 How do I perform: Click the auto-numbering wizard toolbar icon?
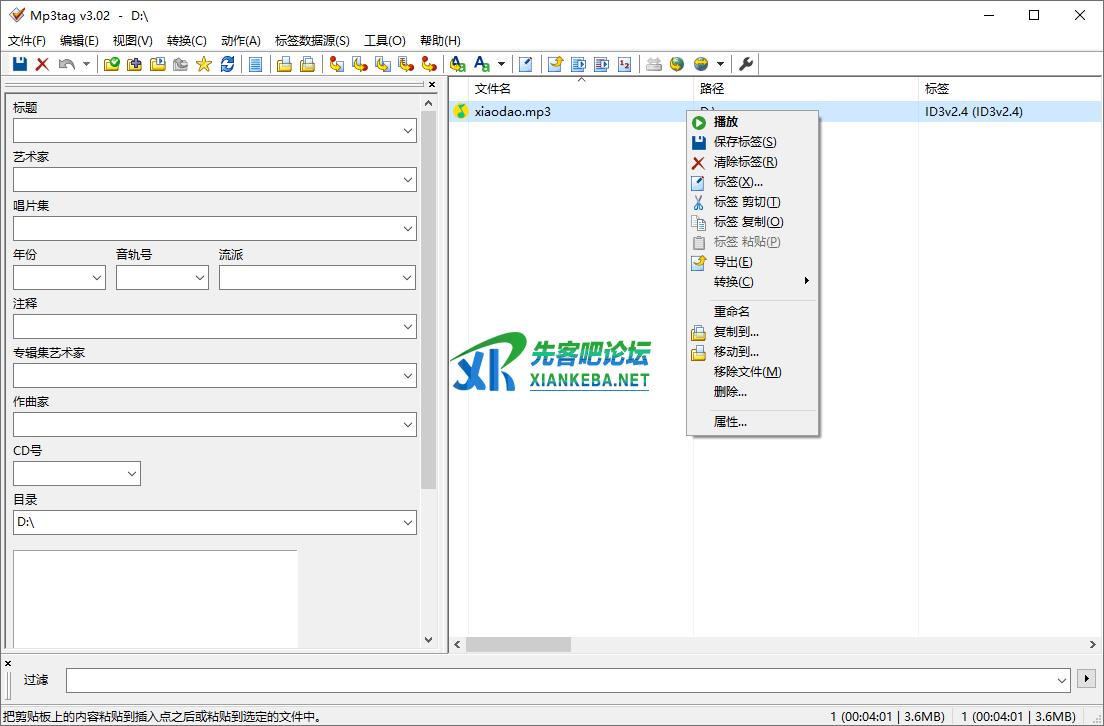tap(625, 64)
